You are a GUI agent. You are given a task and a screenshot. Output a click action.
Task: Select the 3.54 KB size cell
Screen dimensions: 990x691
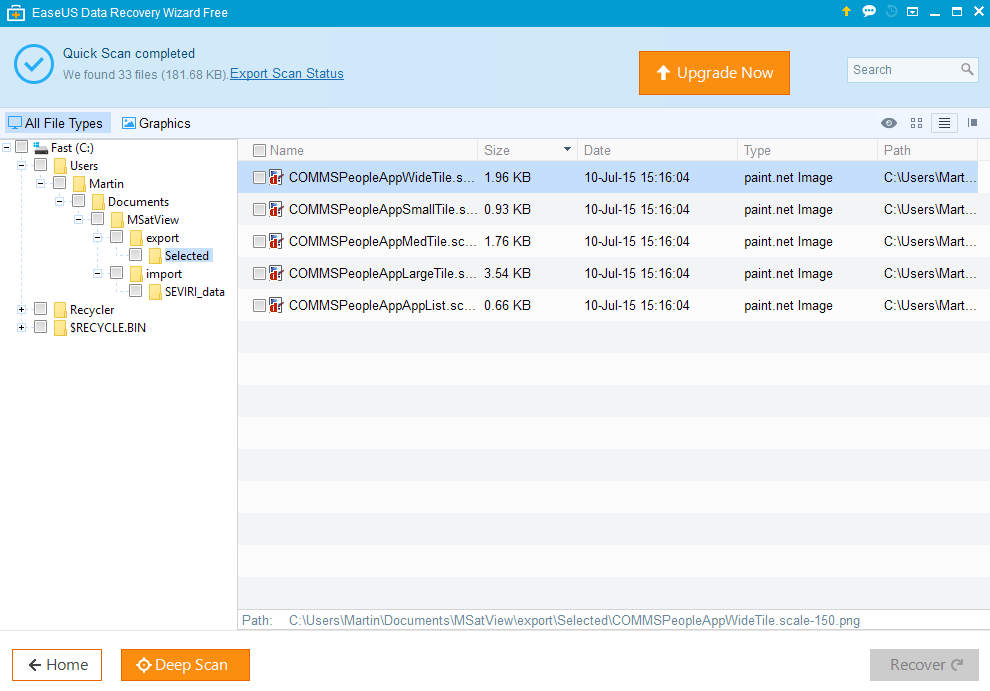(508, 273)
